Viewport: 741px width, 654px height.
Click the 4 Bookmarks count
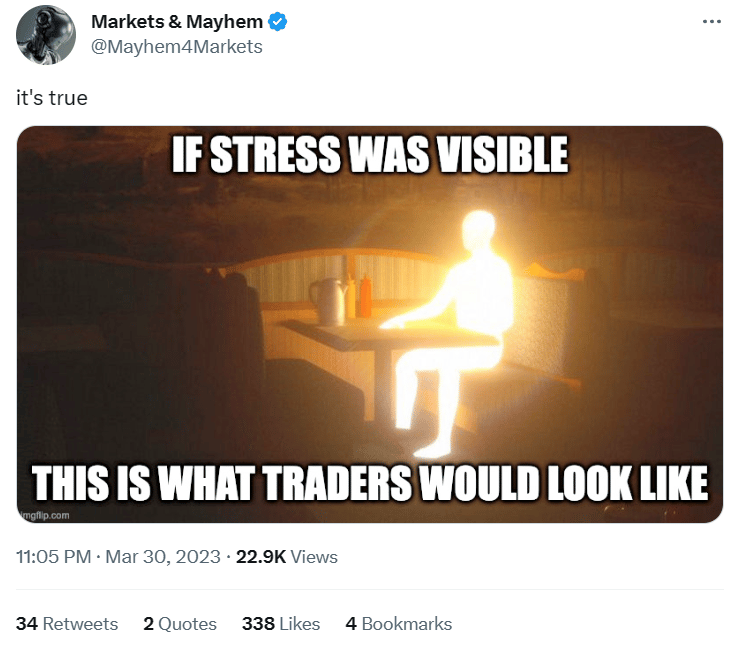tap(398, 624)
